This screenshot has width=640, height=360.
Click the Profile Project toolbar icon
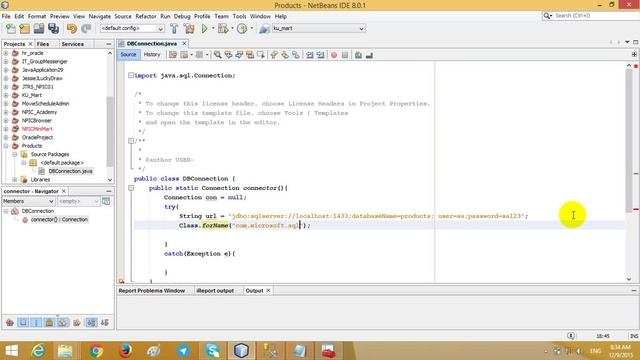pyautogui.click(x=242, y=28)
